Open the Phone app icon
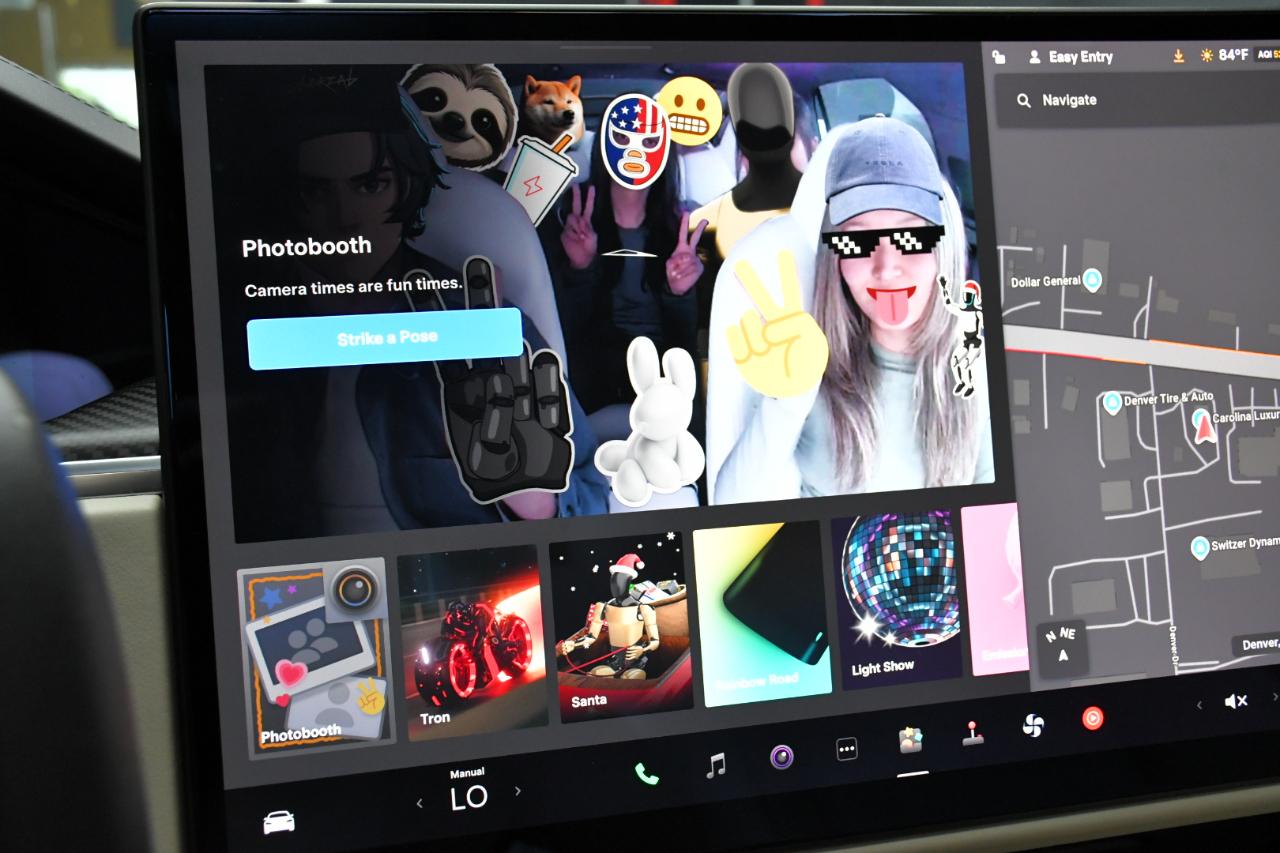 point(646,773)
